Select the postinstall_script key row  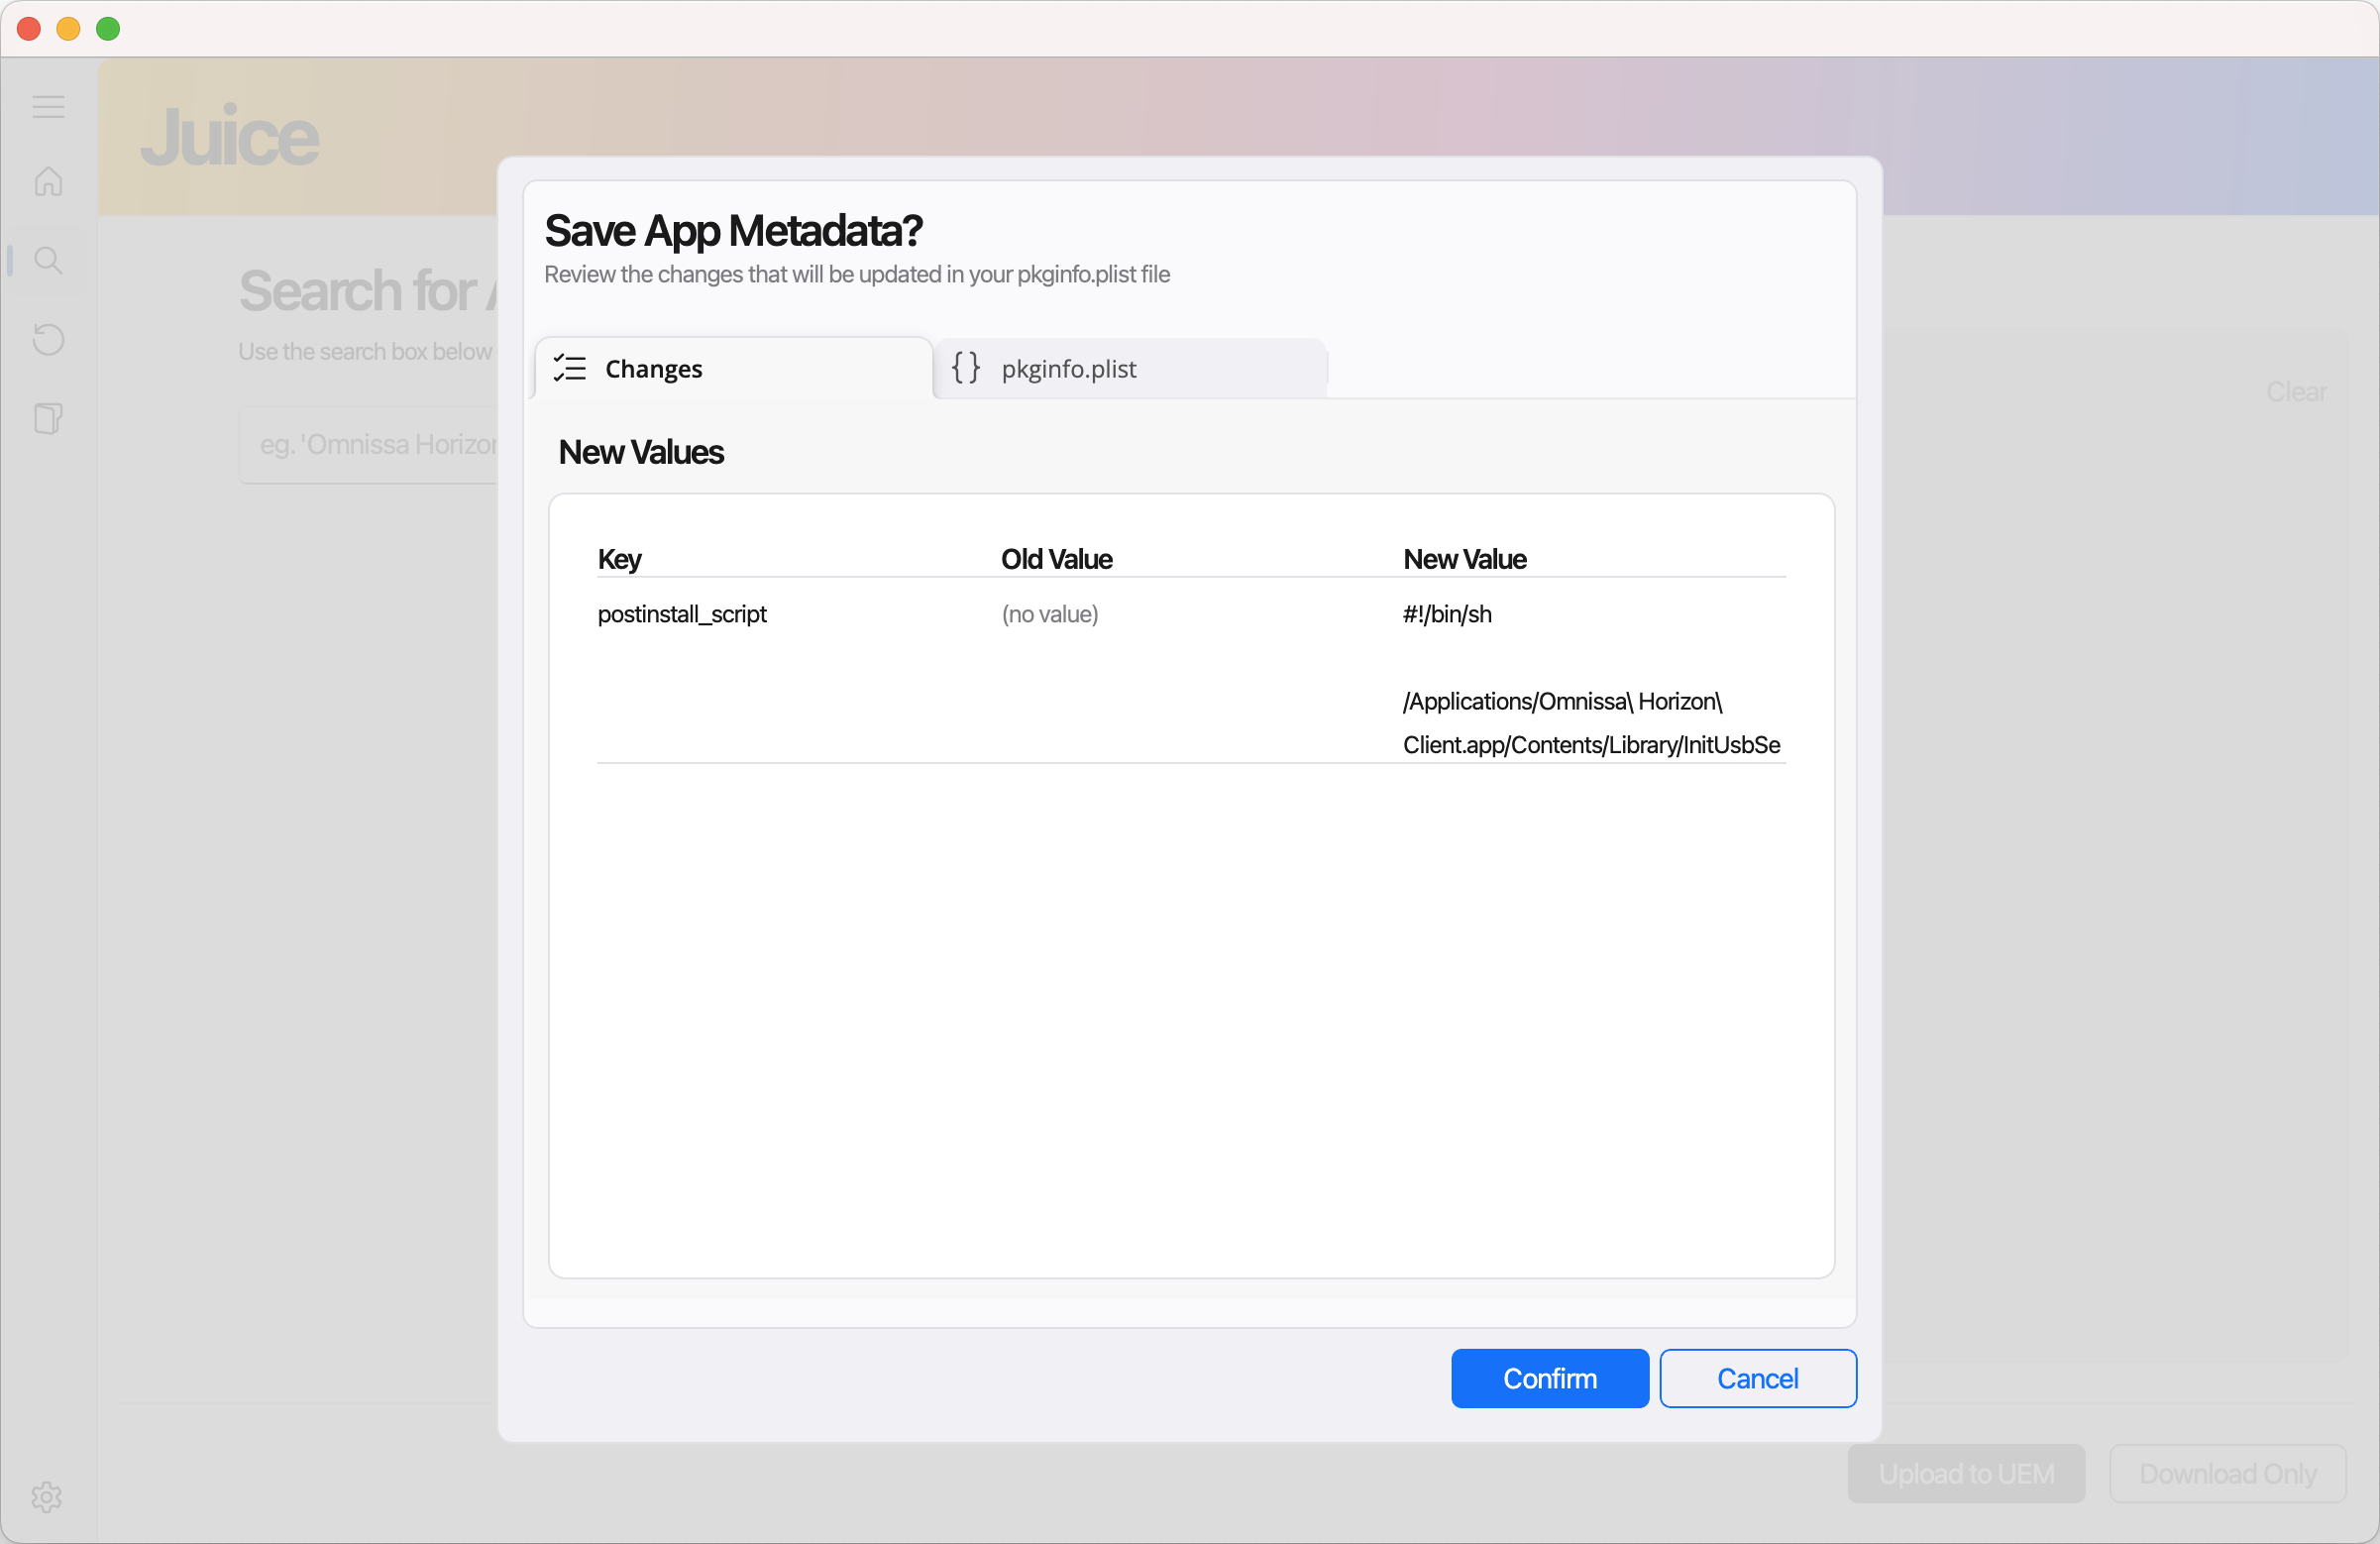coord(682,614)
